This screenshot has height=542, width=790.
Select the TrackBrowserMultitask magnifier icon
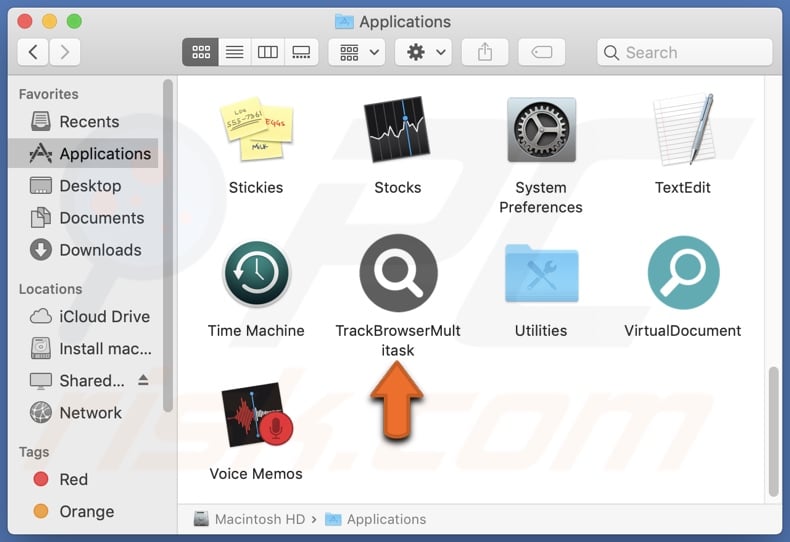click(x=398, y=273)
